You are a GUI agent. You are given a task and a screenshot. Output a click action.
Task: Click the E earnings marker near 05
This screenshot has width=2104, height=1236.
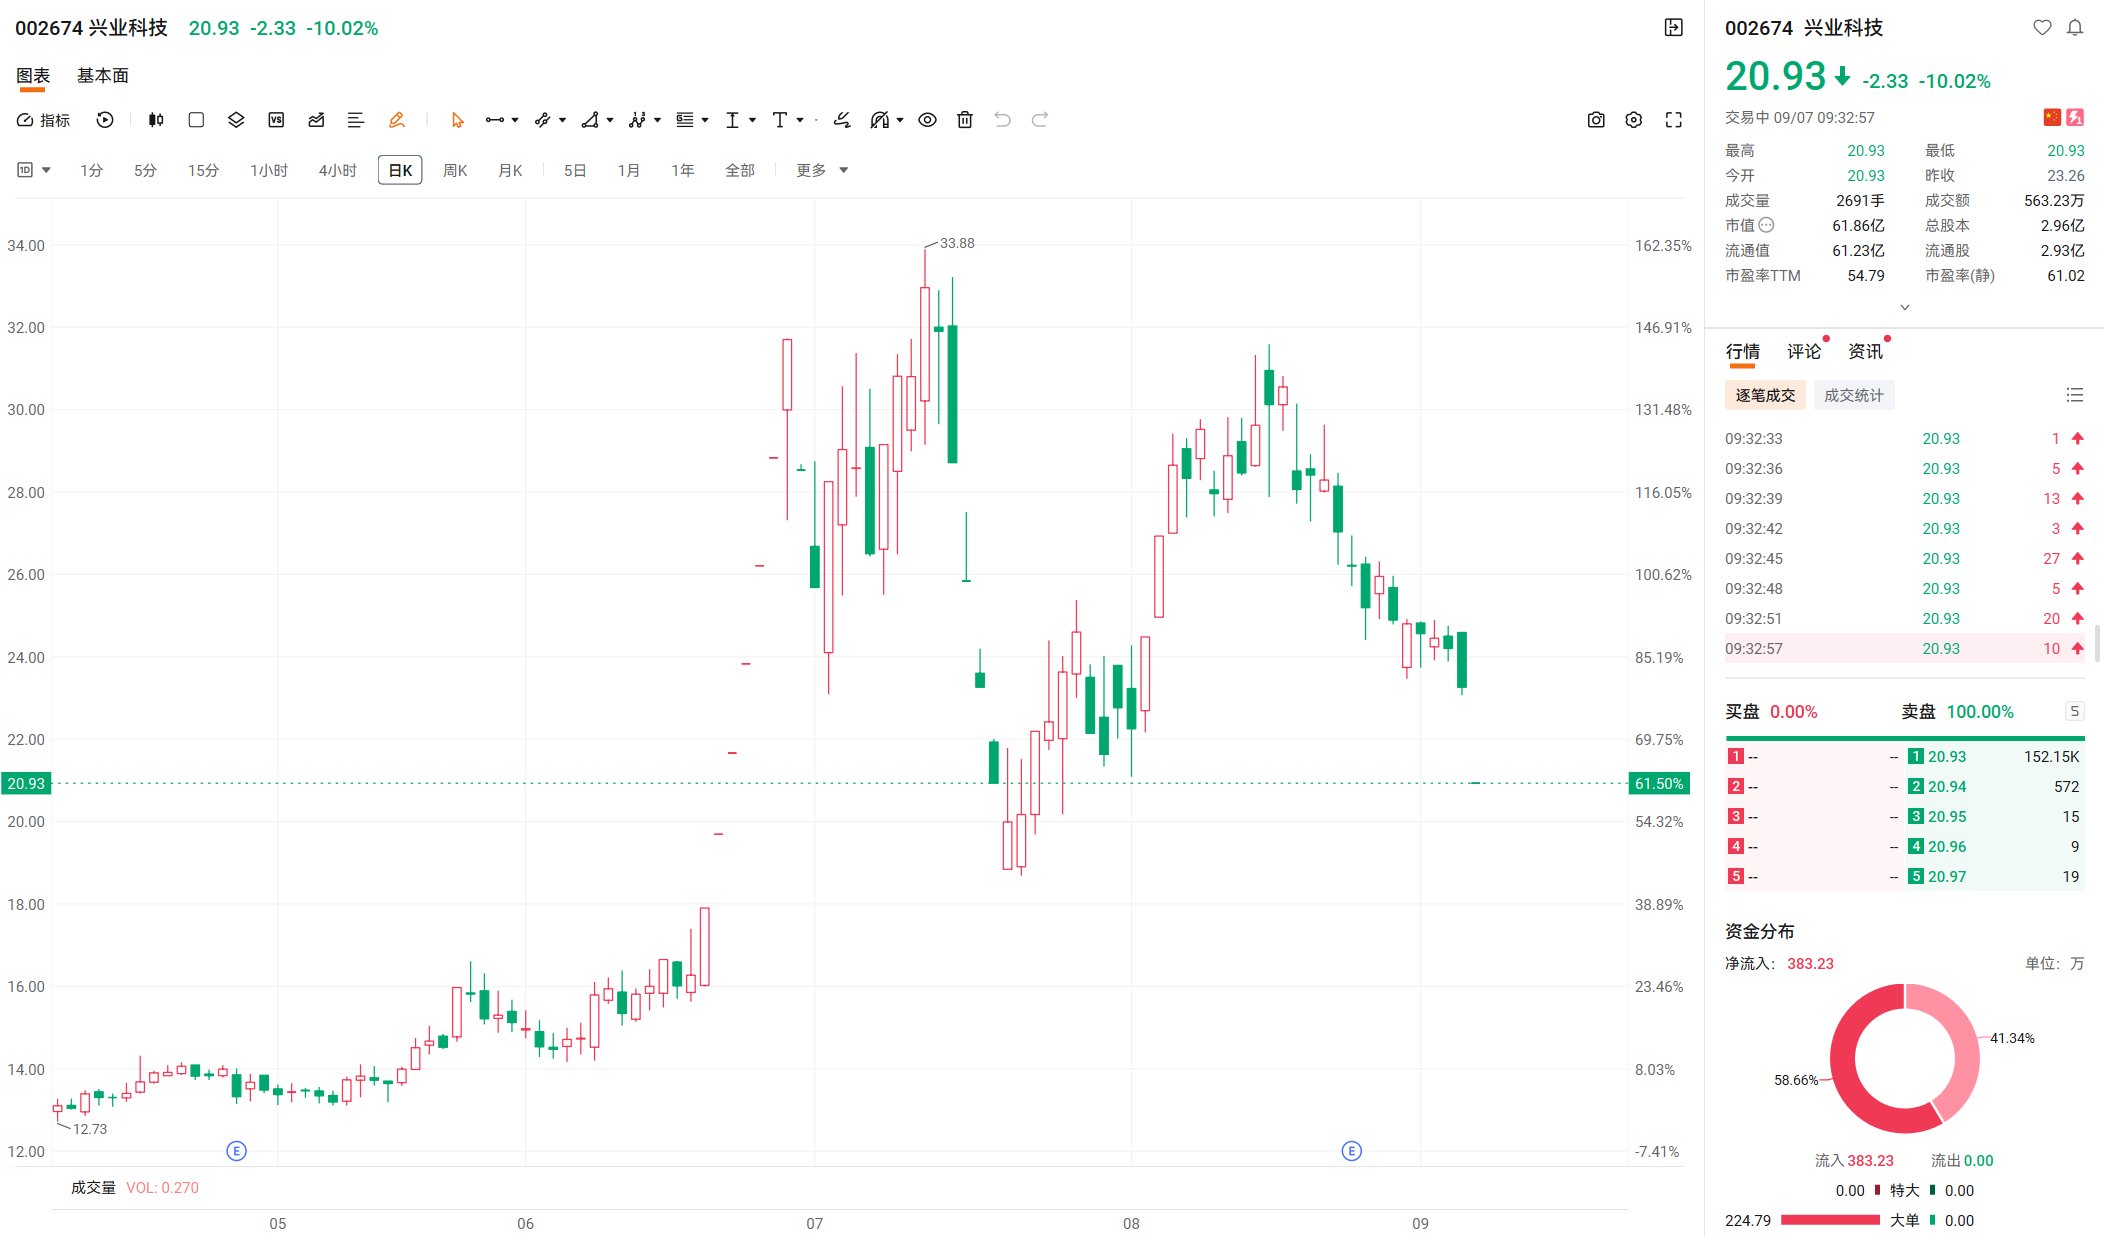(237, 1151)
